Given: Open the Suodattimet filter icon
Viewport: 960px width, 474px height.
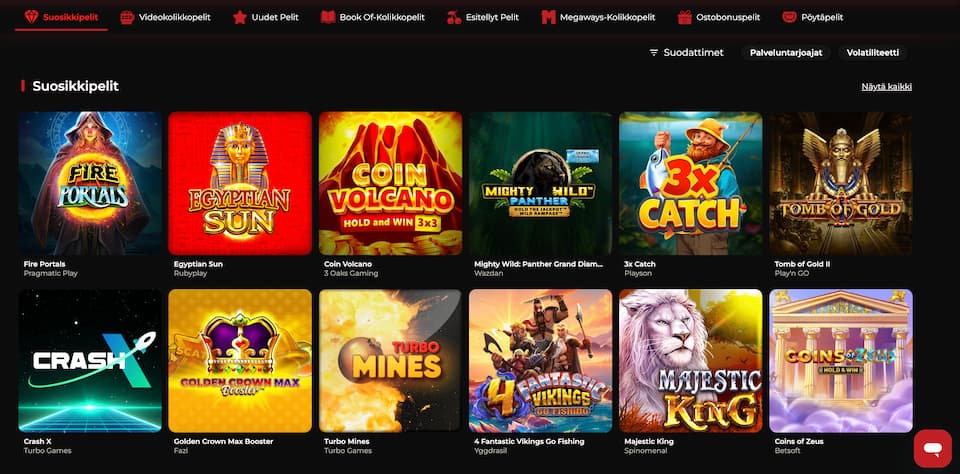Looking at the screenshot, I should [653, 53].
